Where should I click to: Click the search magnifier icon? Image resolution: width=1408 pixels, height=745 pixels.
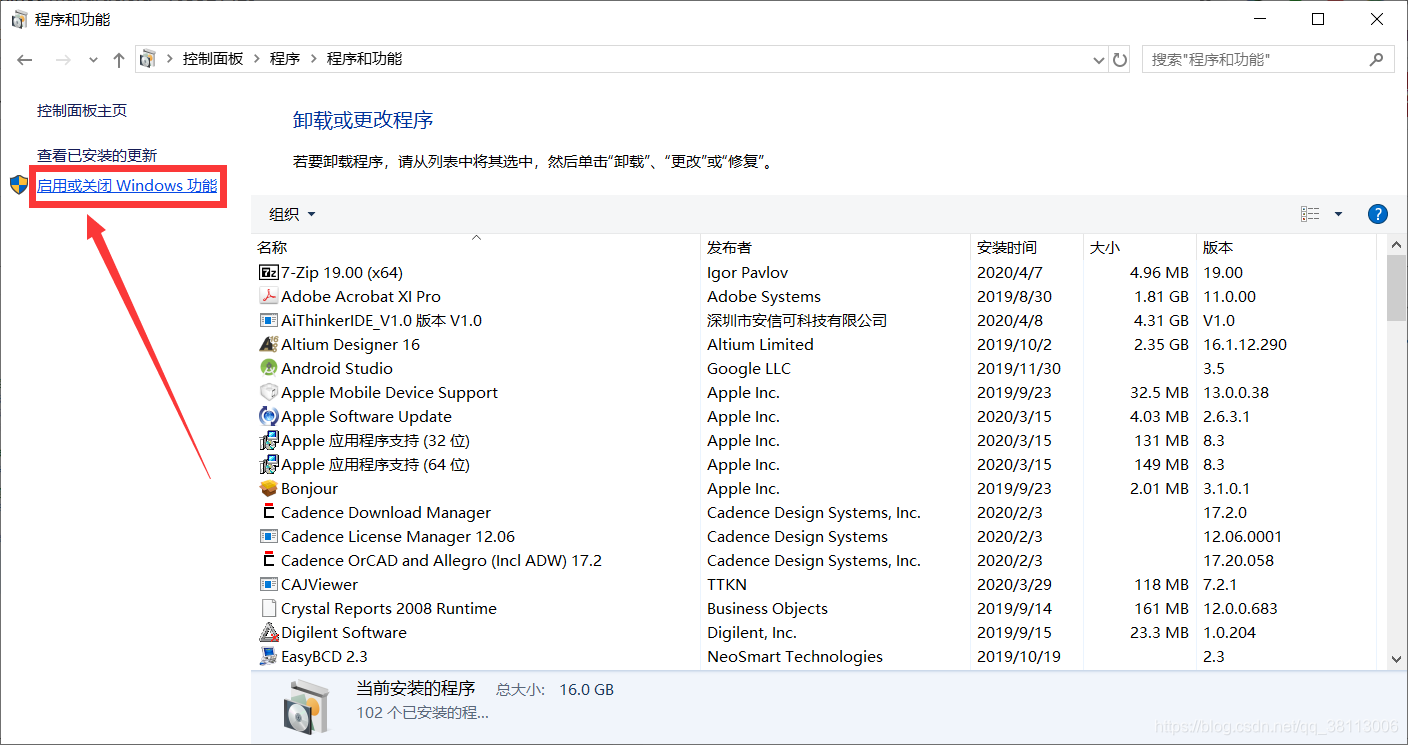(x=1377, y=59)
